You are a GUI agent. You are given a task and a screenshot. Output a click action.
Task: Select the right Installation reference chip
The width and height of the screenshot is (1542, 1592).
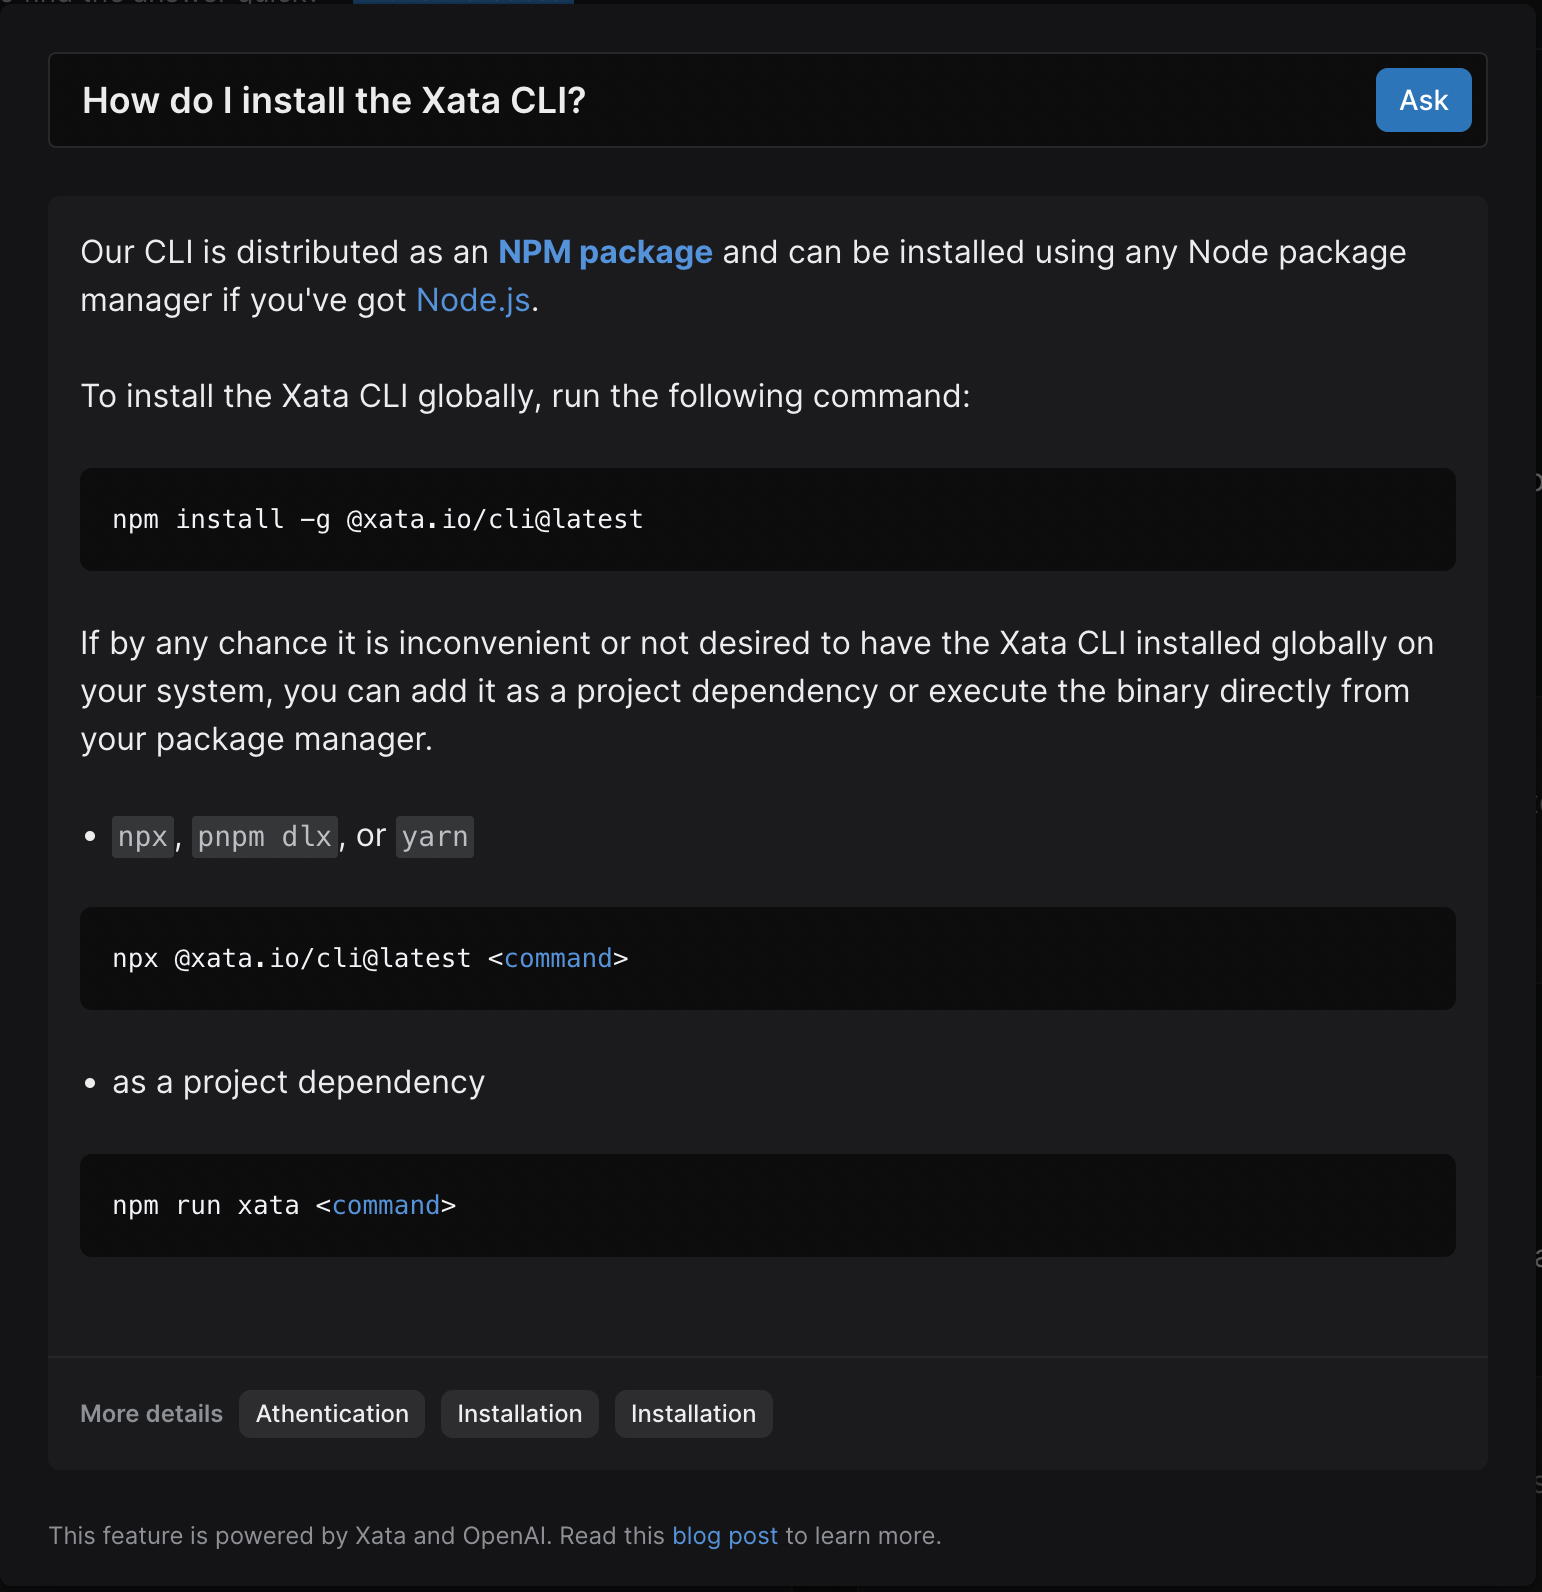(x=693, y=1414)
